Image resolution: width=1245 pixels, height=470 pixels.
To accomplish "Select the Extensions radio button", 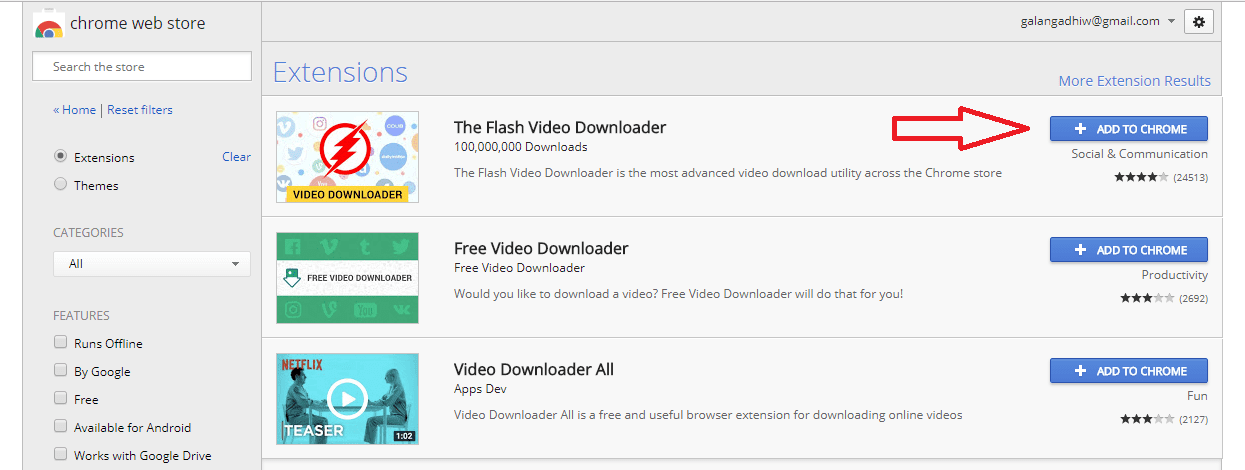I will [x=60, y=156].
